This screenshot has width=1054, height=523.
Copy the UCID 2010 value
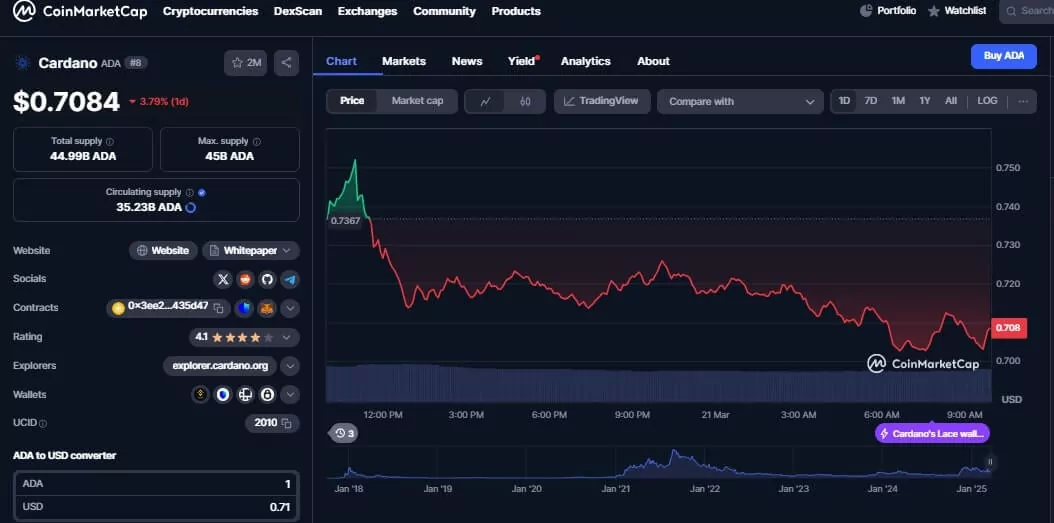286,424
